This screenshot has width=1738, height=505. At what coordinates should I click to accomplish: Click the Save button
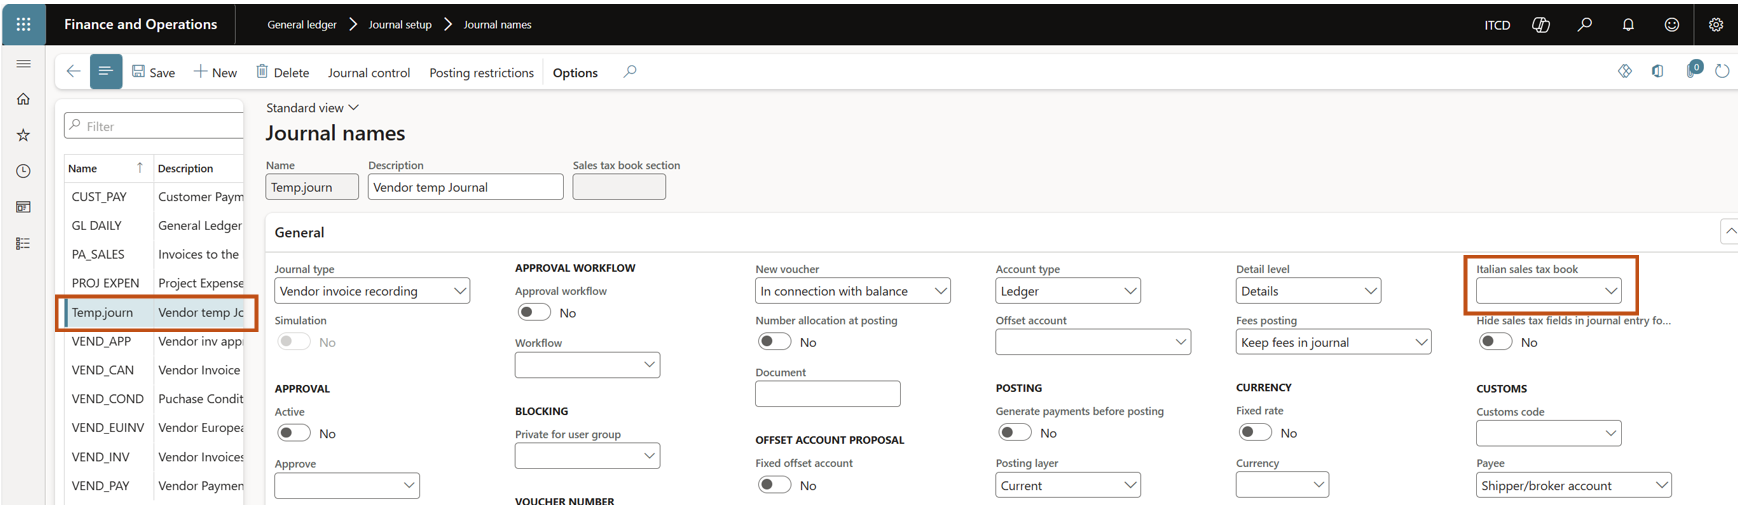153,72
